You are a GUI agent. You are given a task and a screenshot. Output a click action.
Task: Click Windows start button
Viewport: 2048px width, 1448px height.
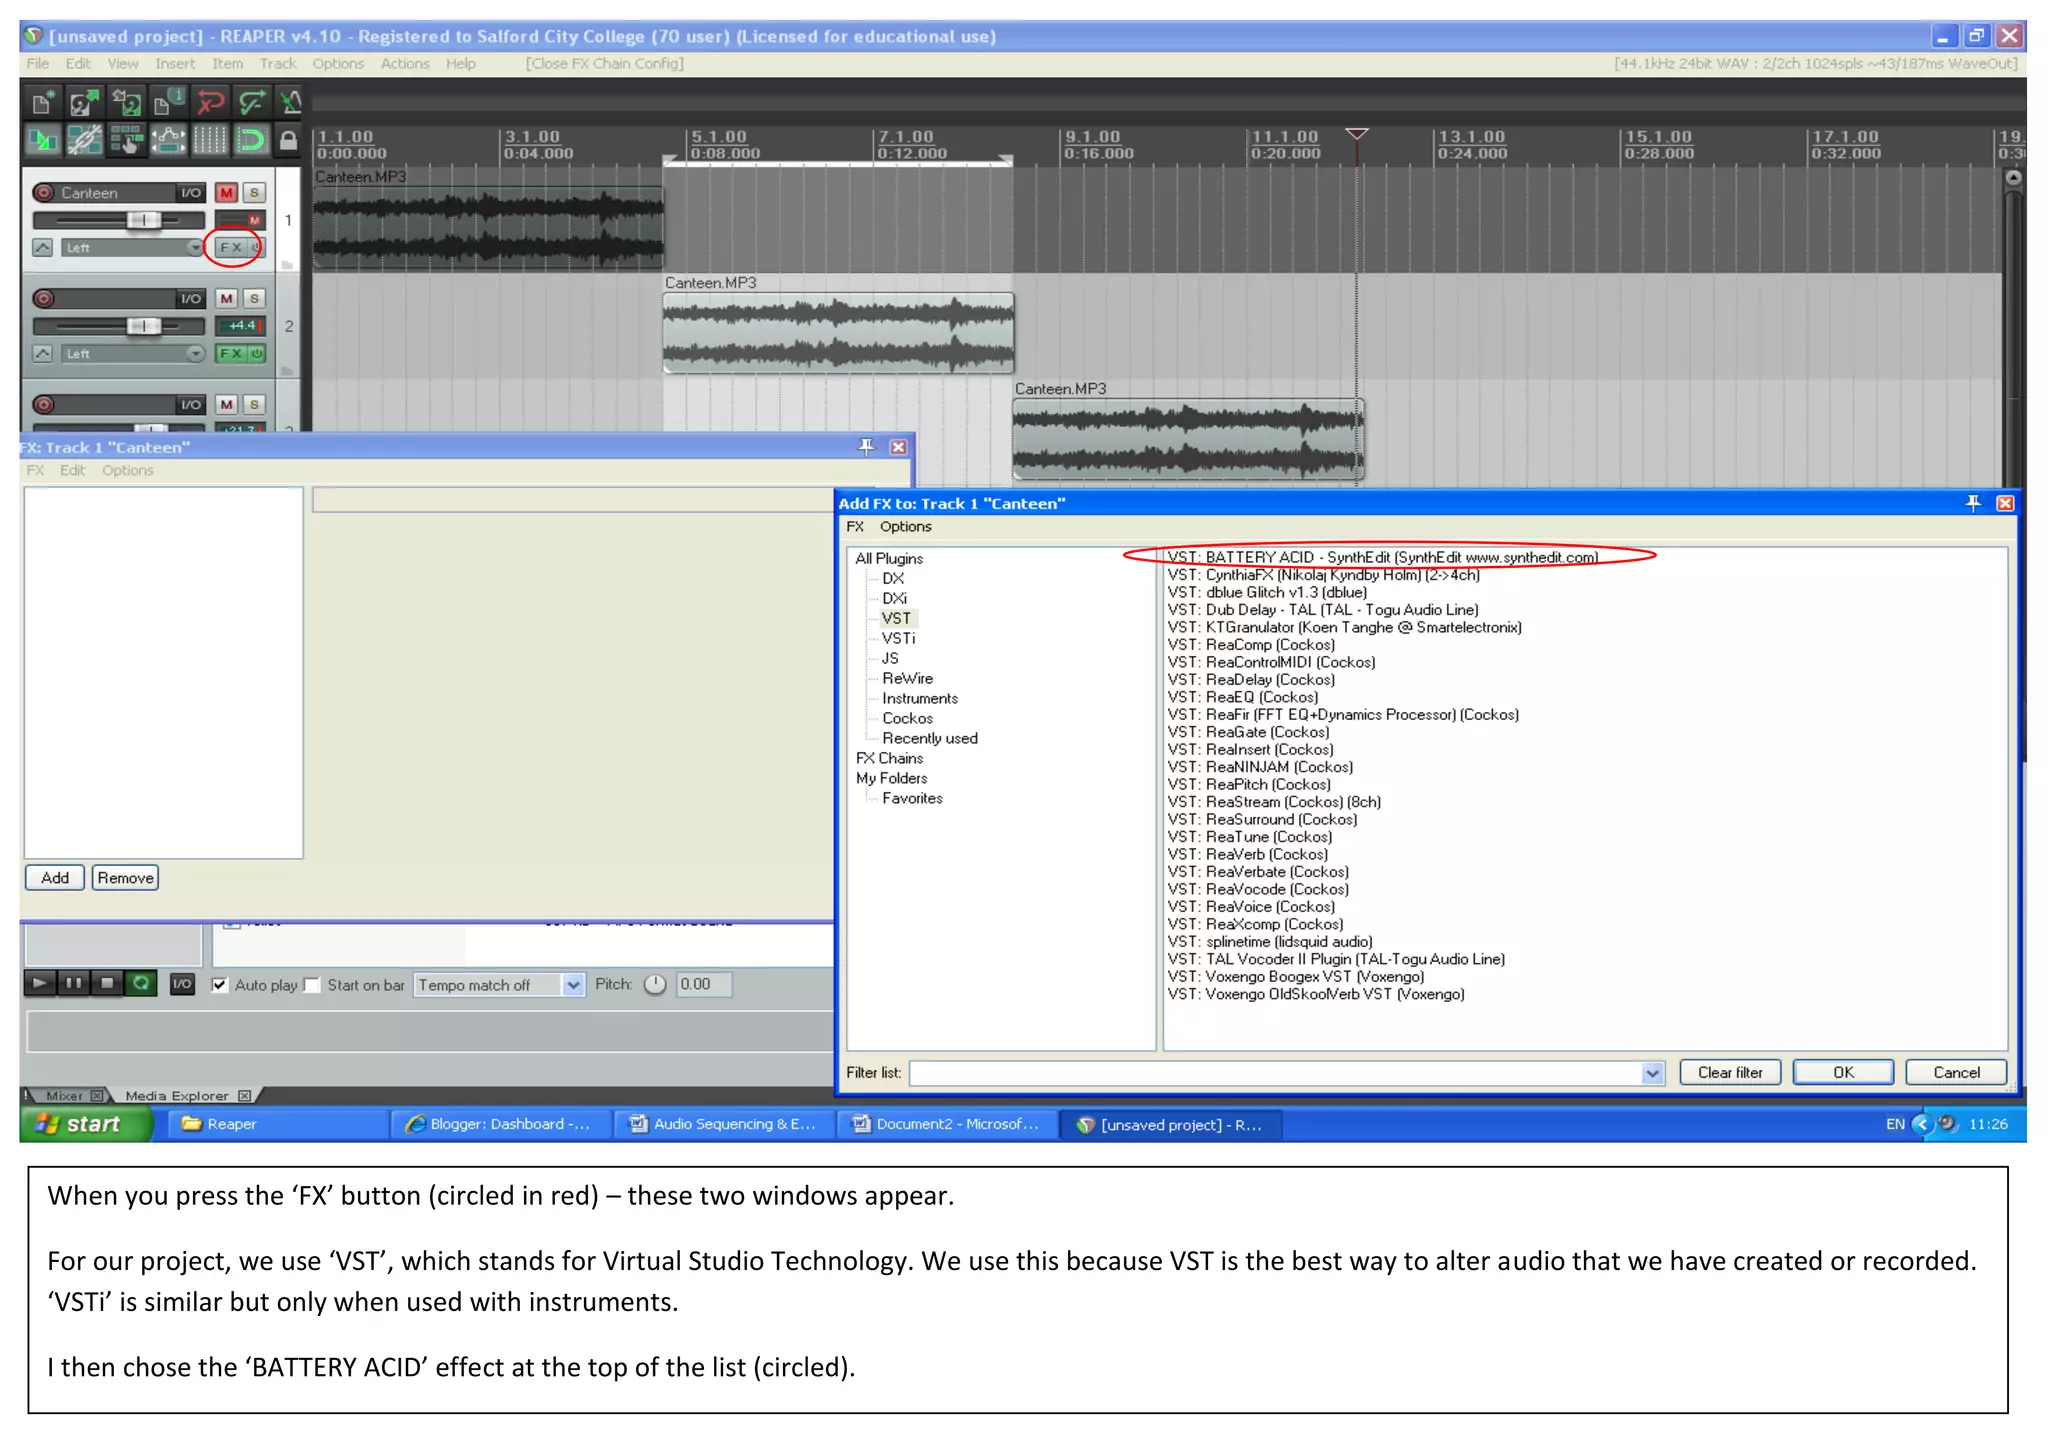[x=87, y=1124]
